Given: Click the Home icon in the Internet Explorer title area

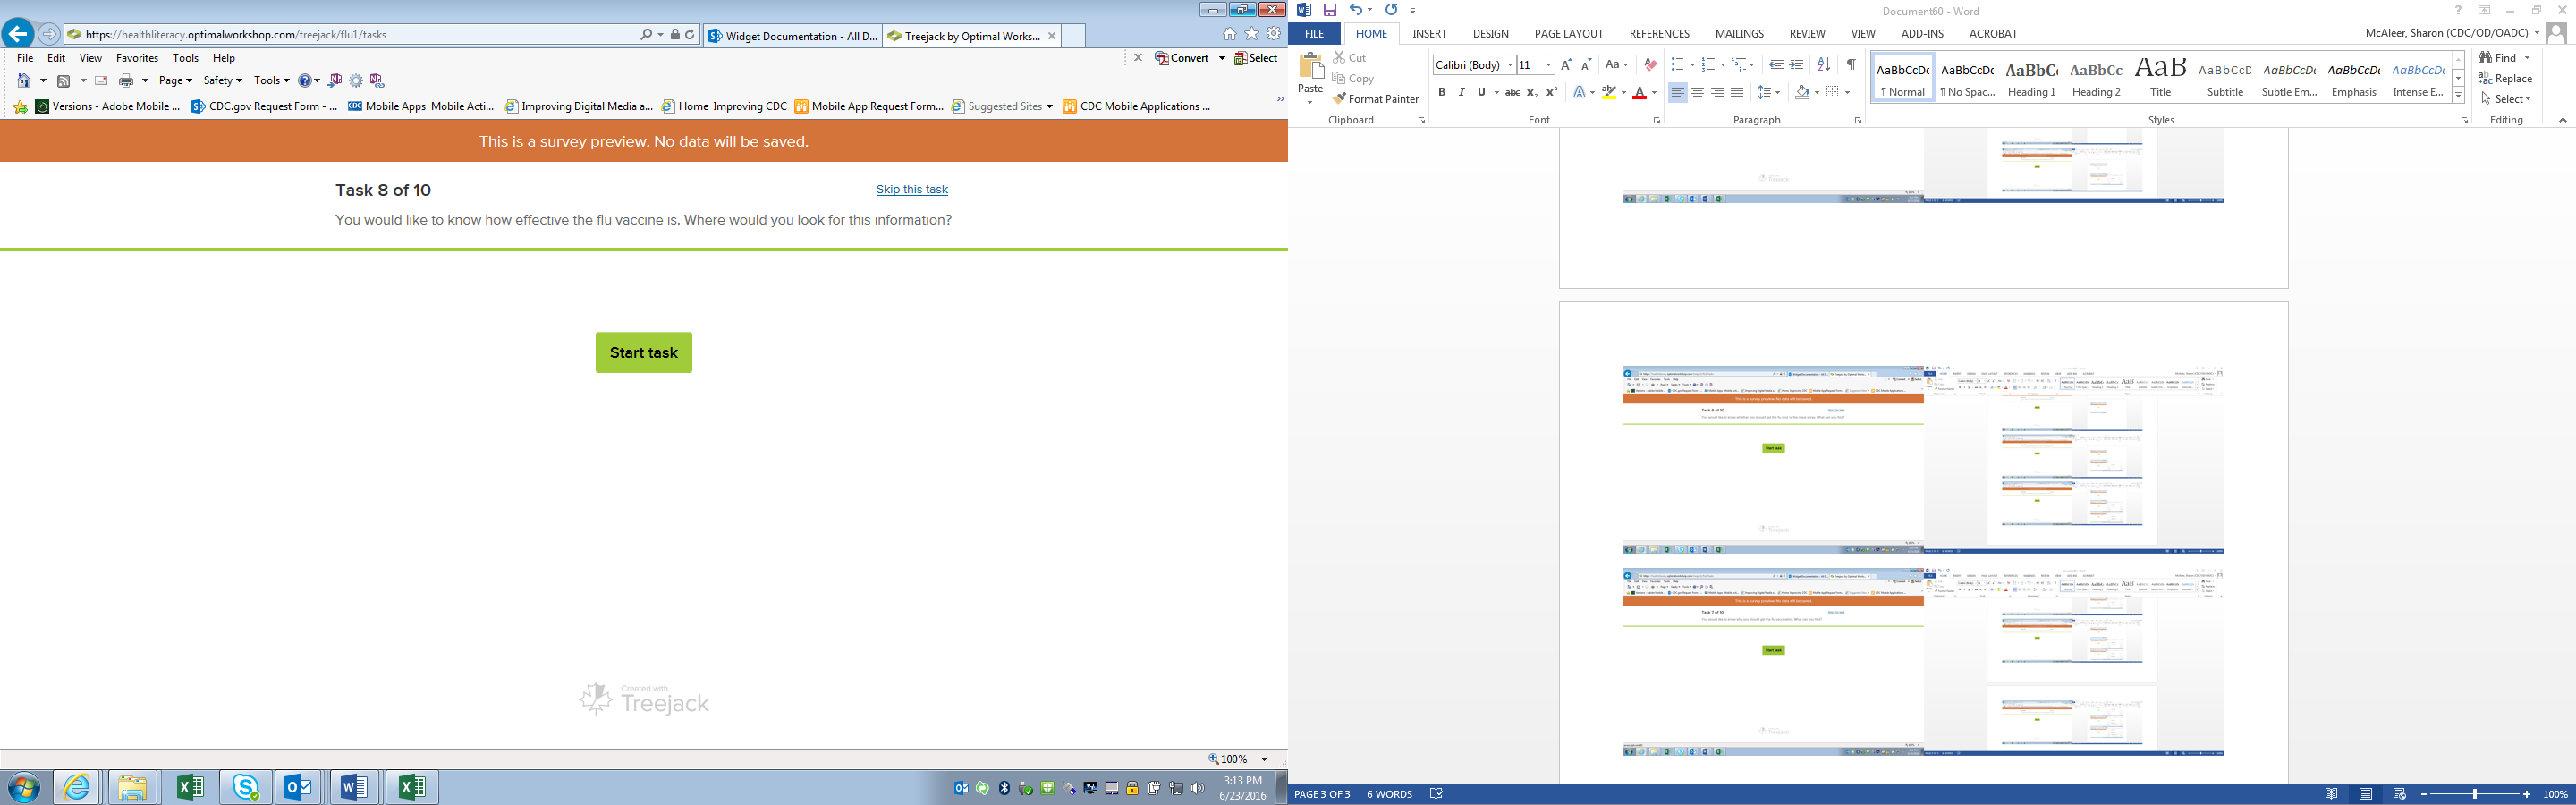Looking at the screenshot, I should pyautogui.click(x=1229, y=34).
